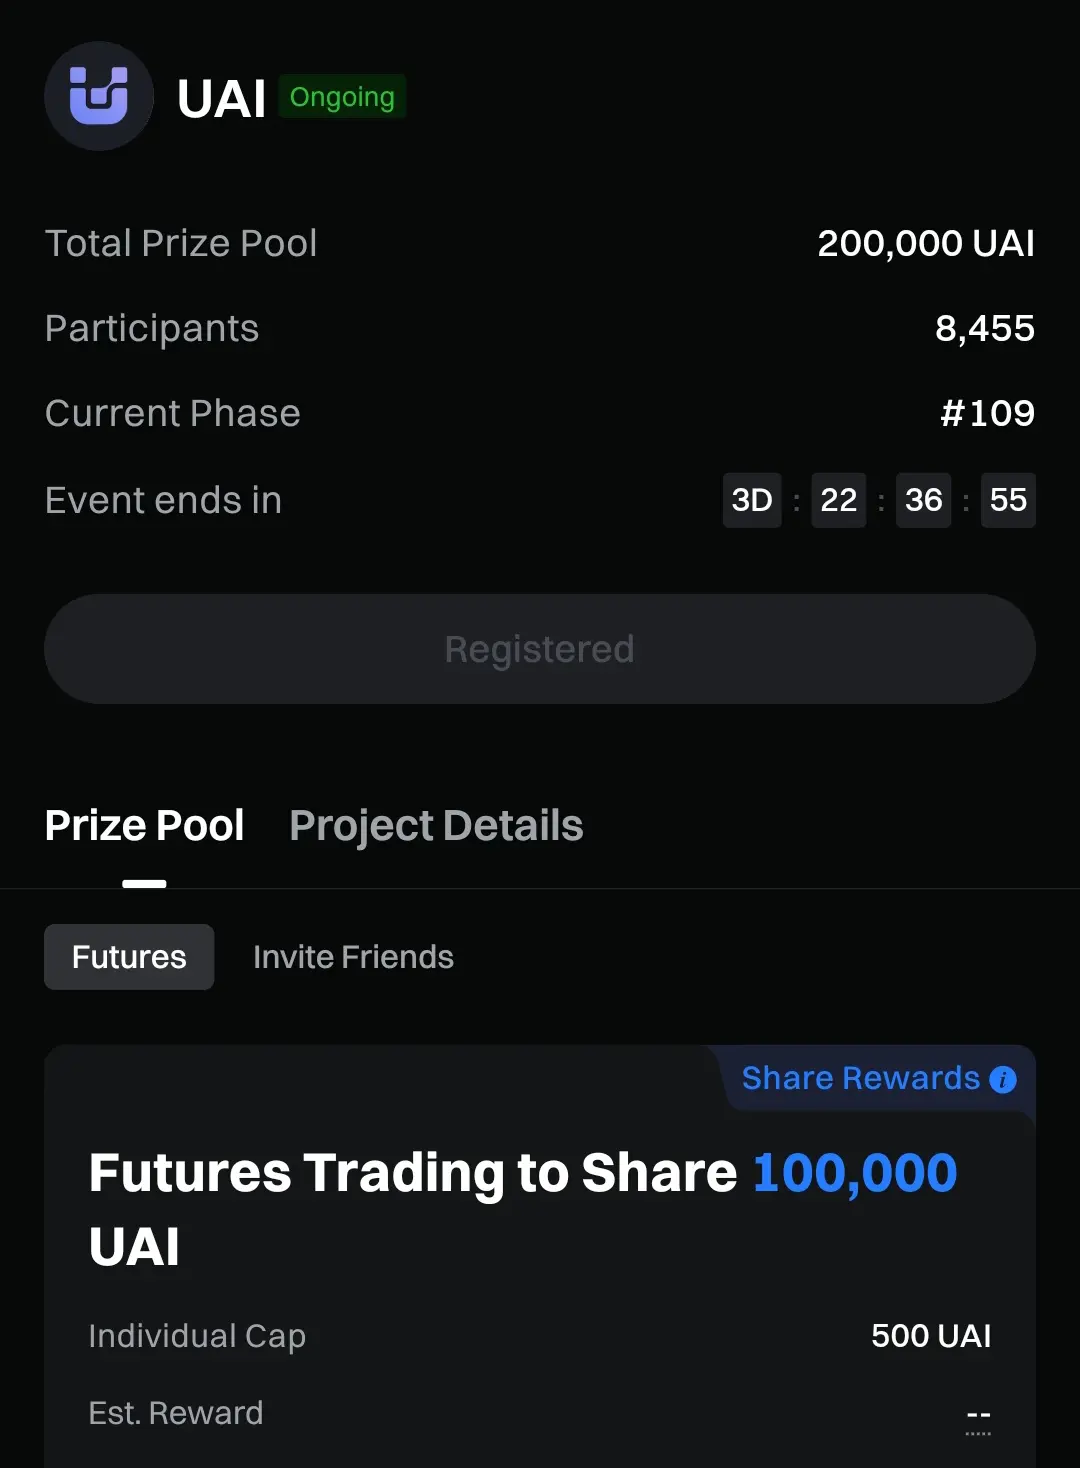This screenshot has width=1080, height=1468.
Task: Tap the 8,455 participants count
Action: (x=985, y=328)
